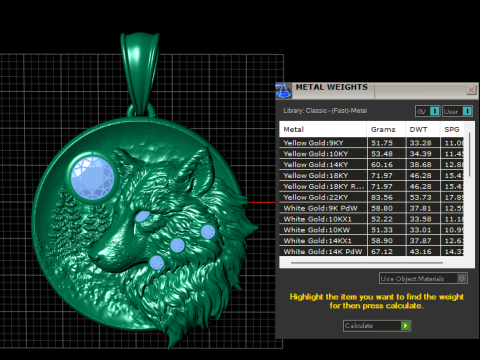Viewport: 480px width, 360px height.
Task: Sort by the Grams column header
Action: pyautogui.click(x=386, y=129)
